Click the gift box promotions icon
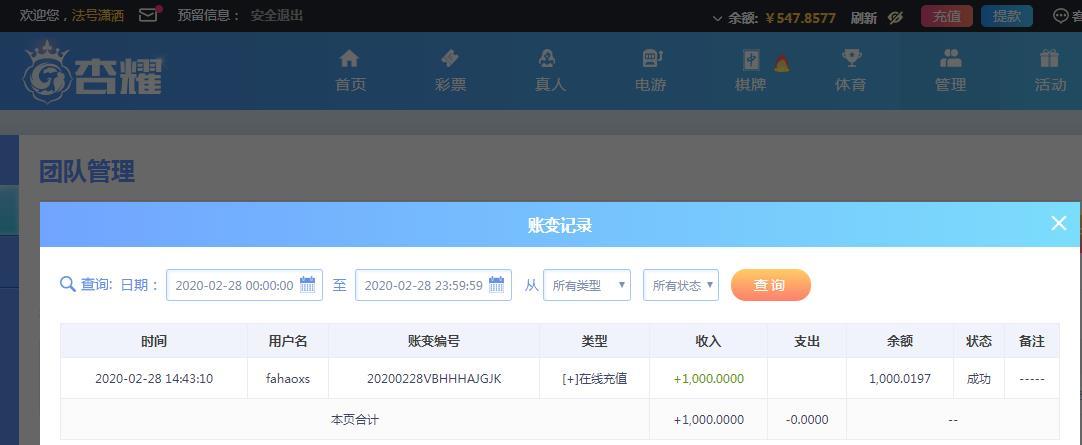This screenshot has width=1082, height=445. 1050,59
